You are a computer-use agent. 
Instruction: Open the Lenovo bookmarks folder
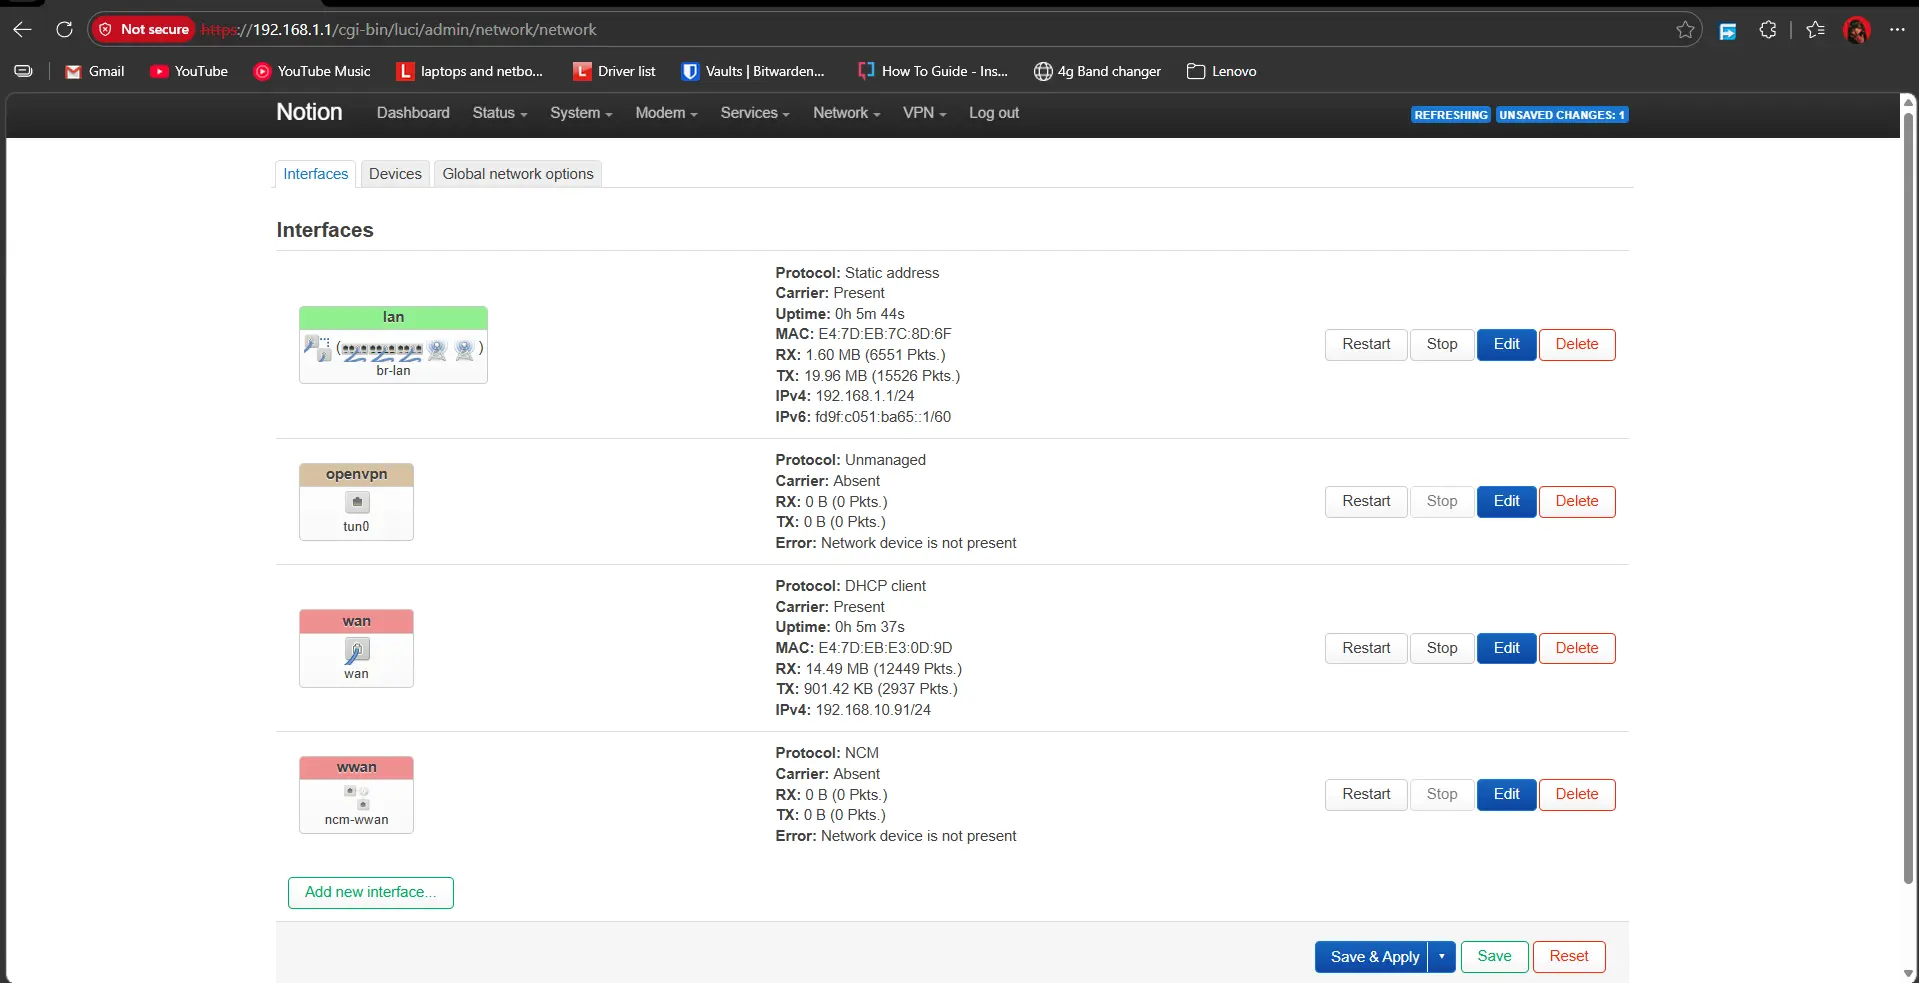coord(1221,71)
